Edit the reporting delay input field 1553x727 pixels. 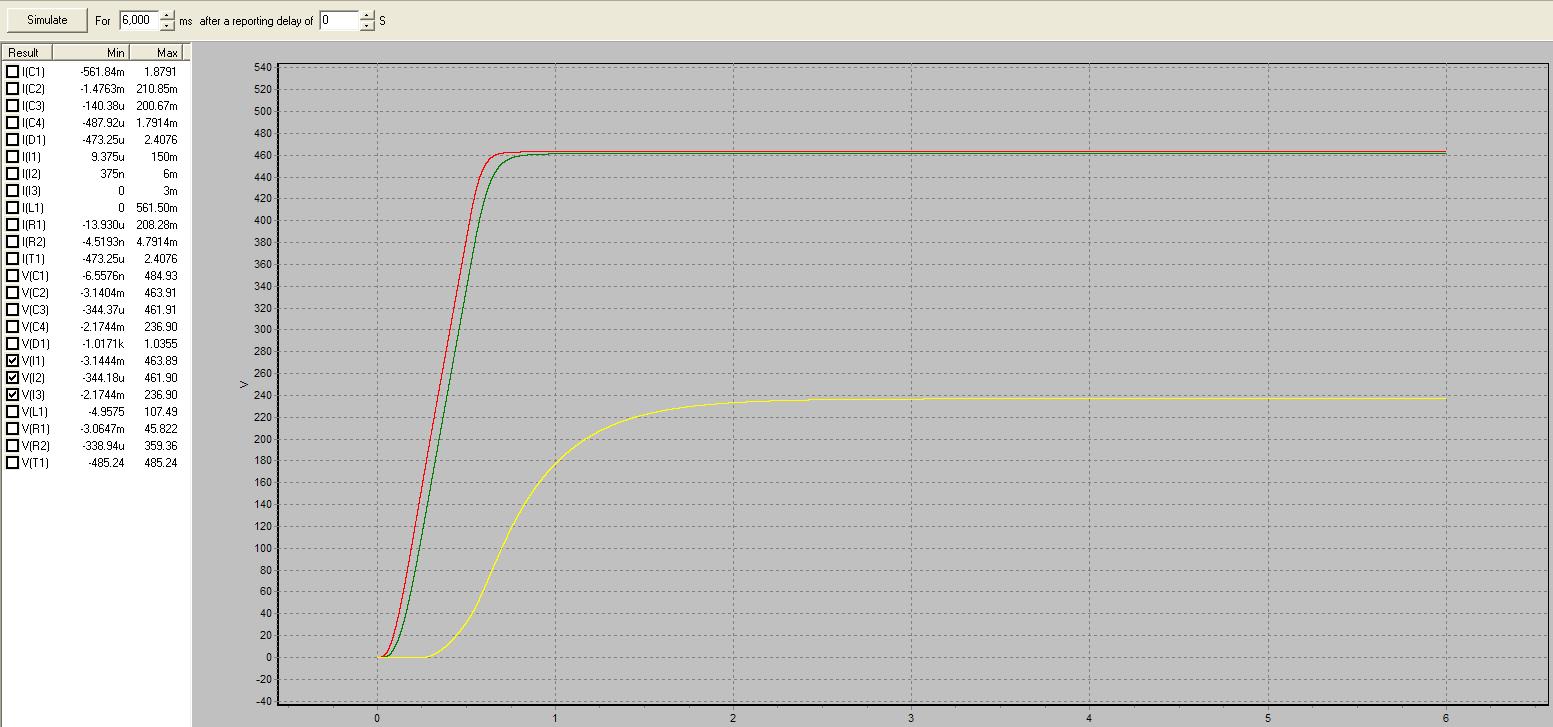[338, 20]
